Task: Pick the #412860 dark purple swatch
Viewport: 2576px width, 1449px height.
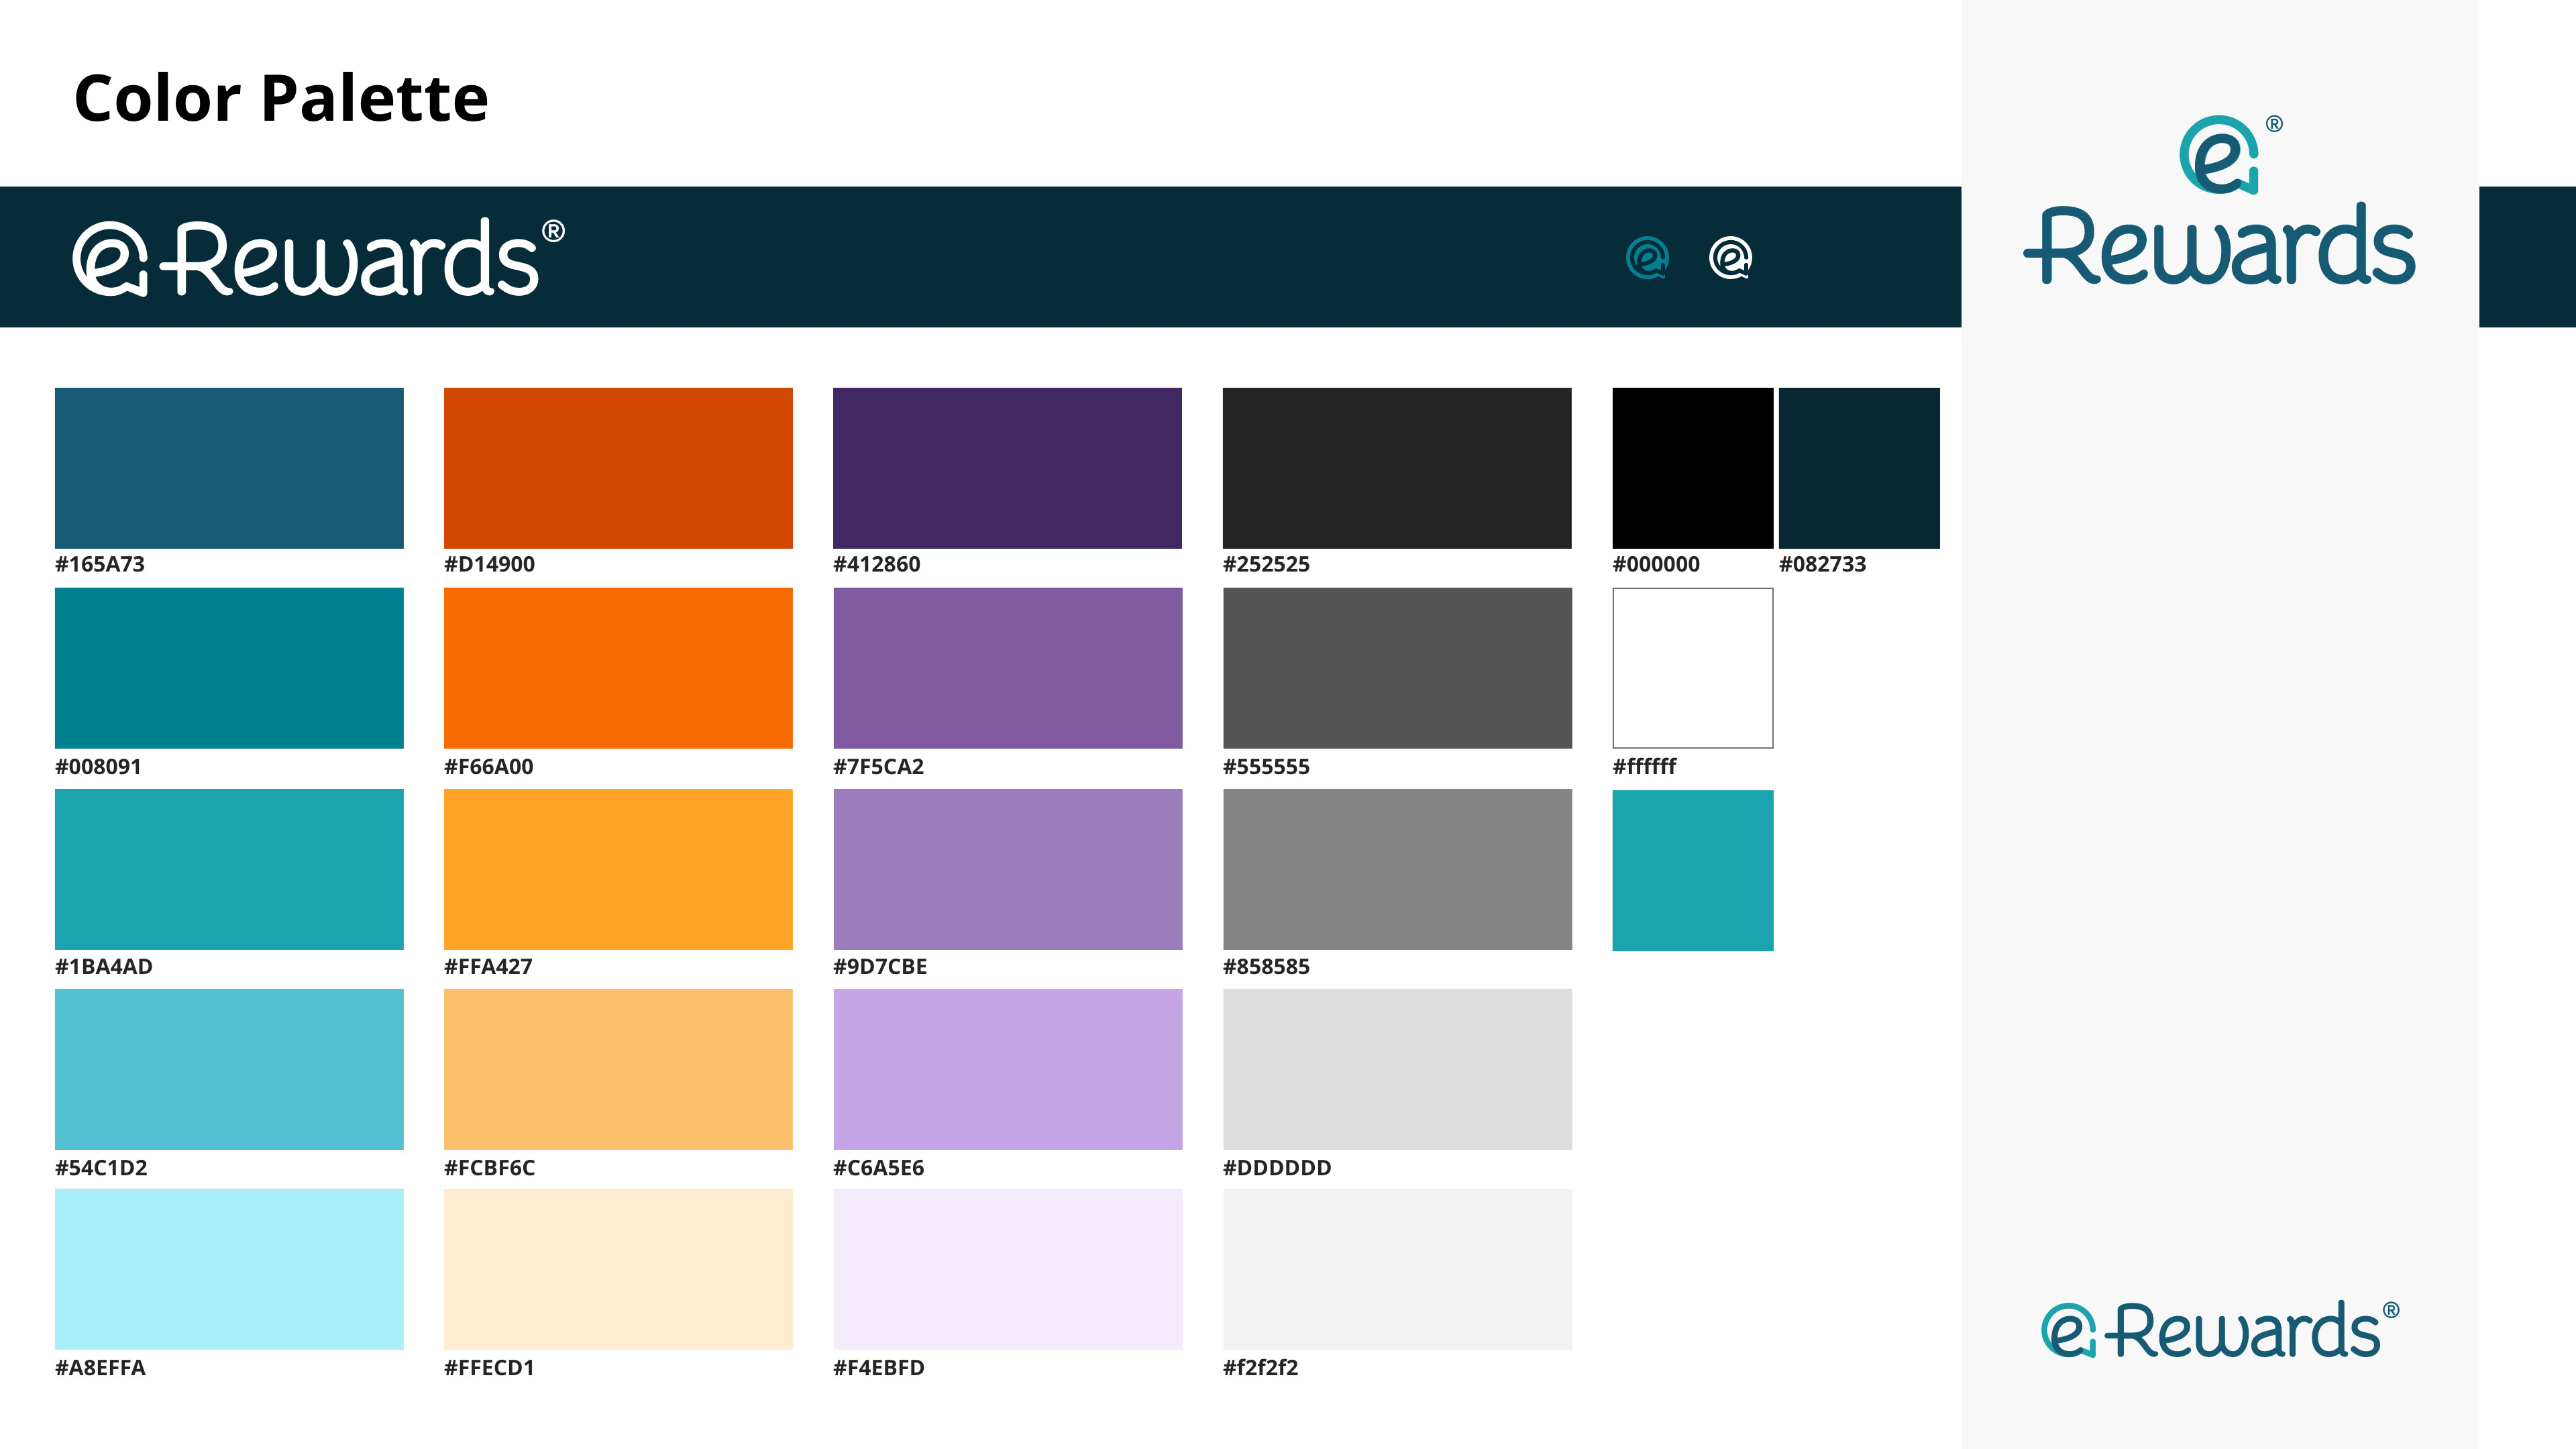Action: click(1007, 467)
